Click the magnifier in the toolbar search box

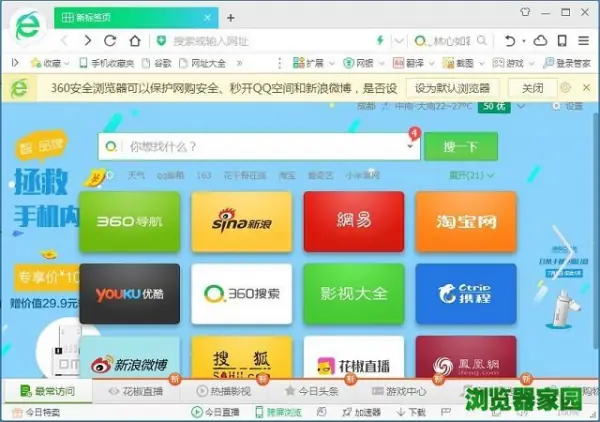482,40
